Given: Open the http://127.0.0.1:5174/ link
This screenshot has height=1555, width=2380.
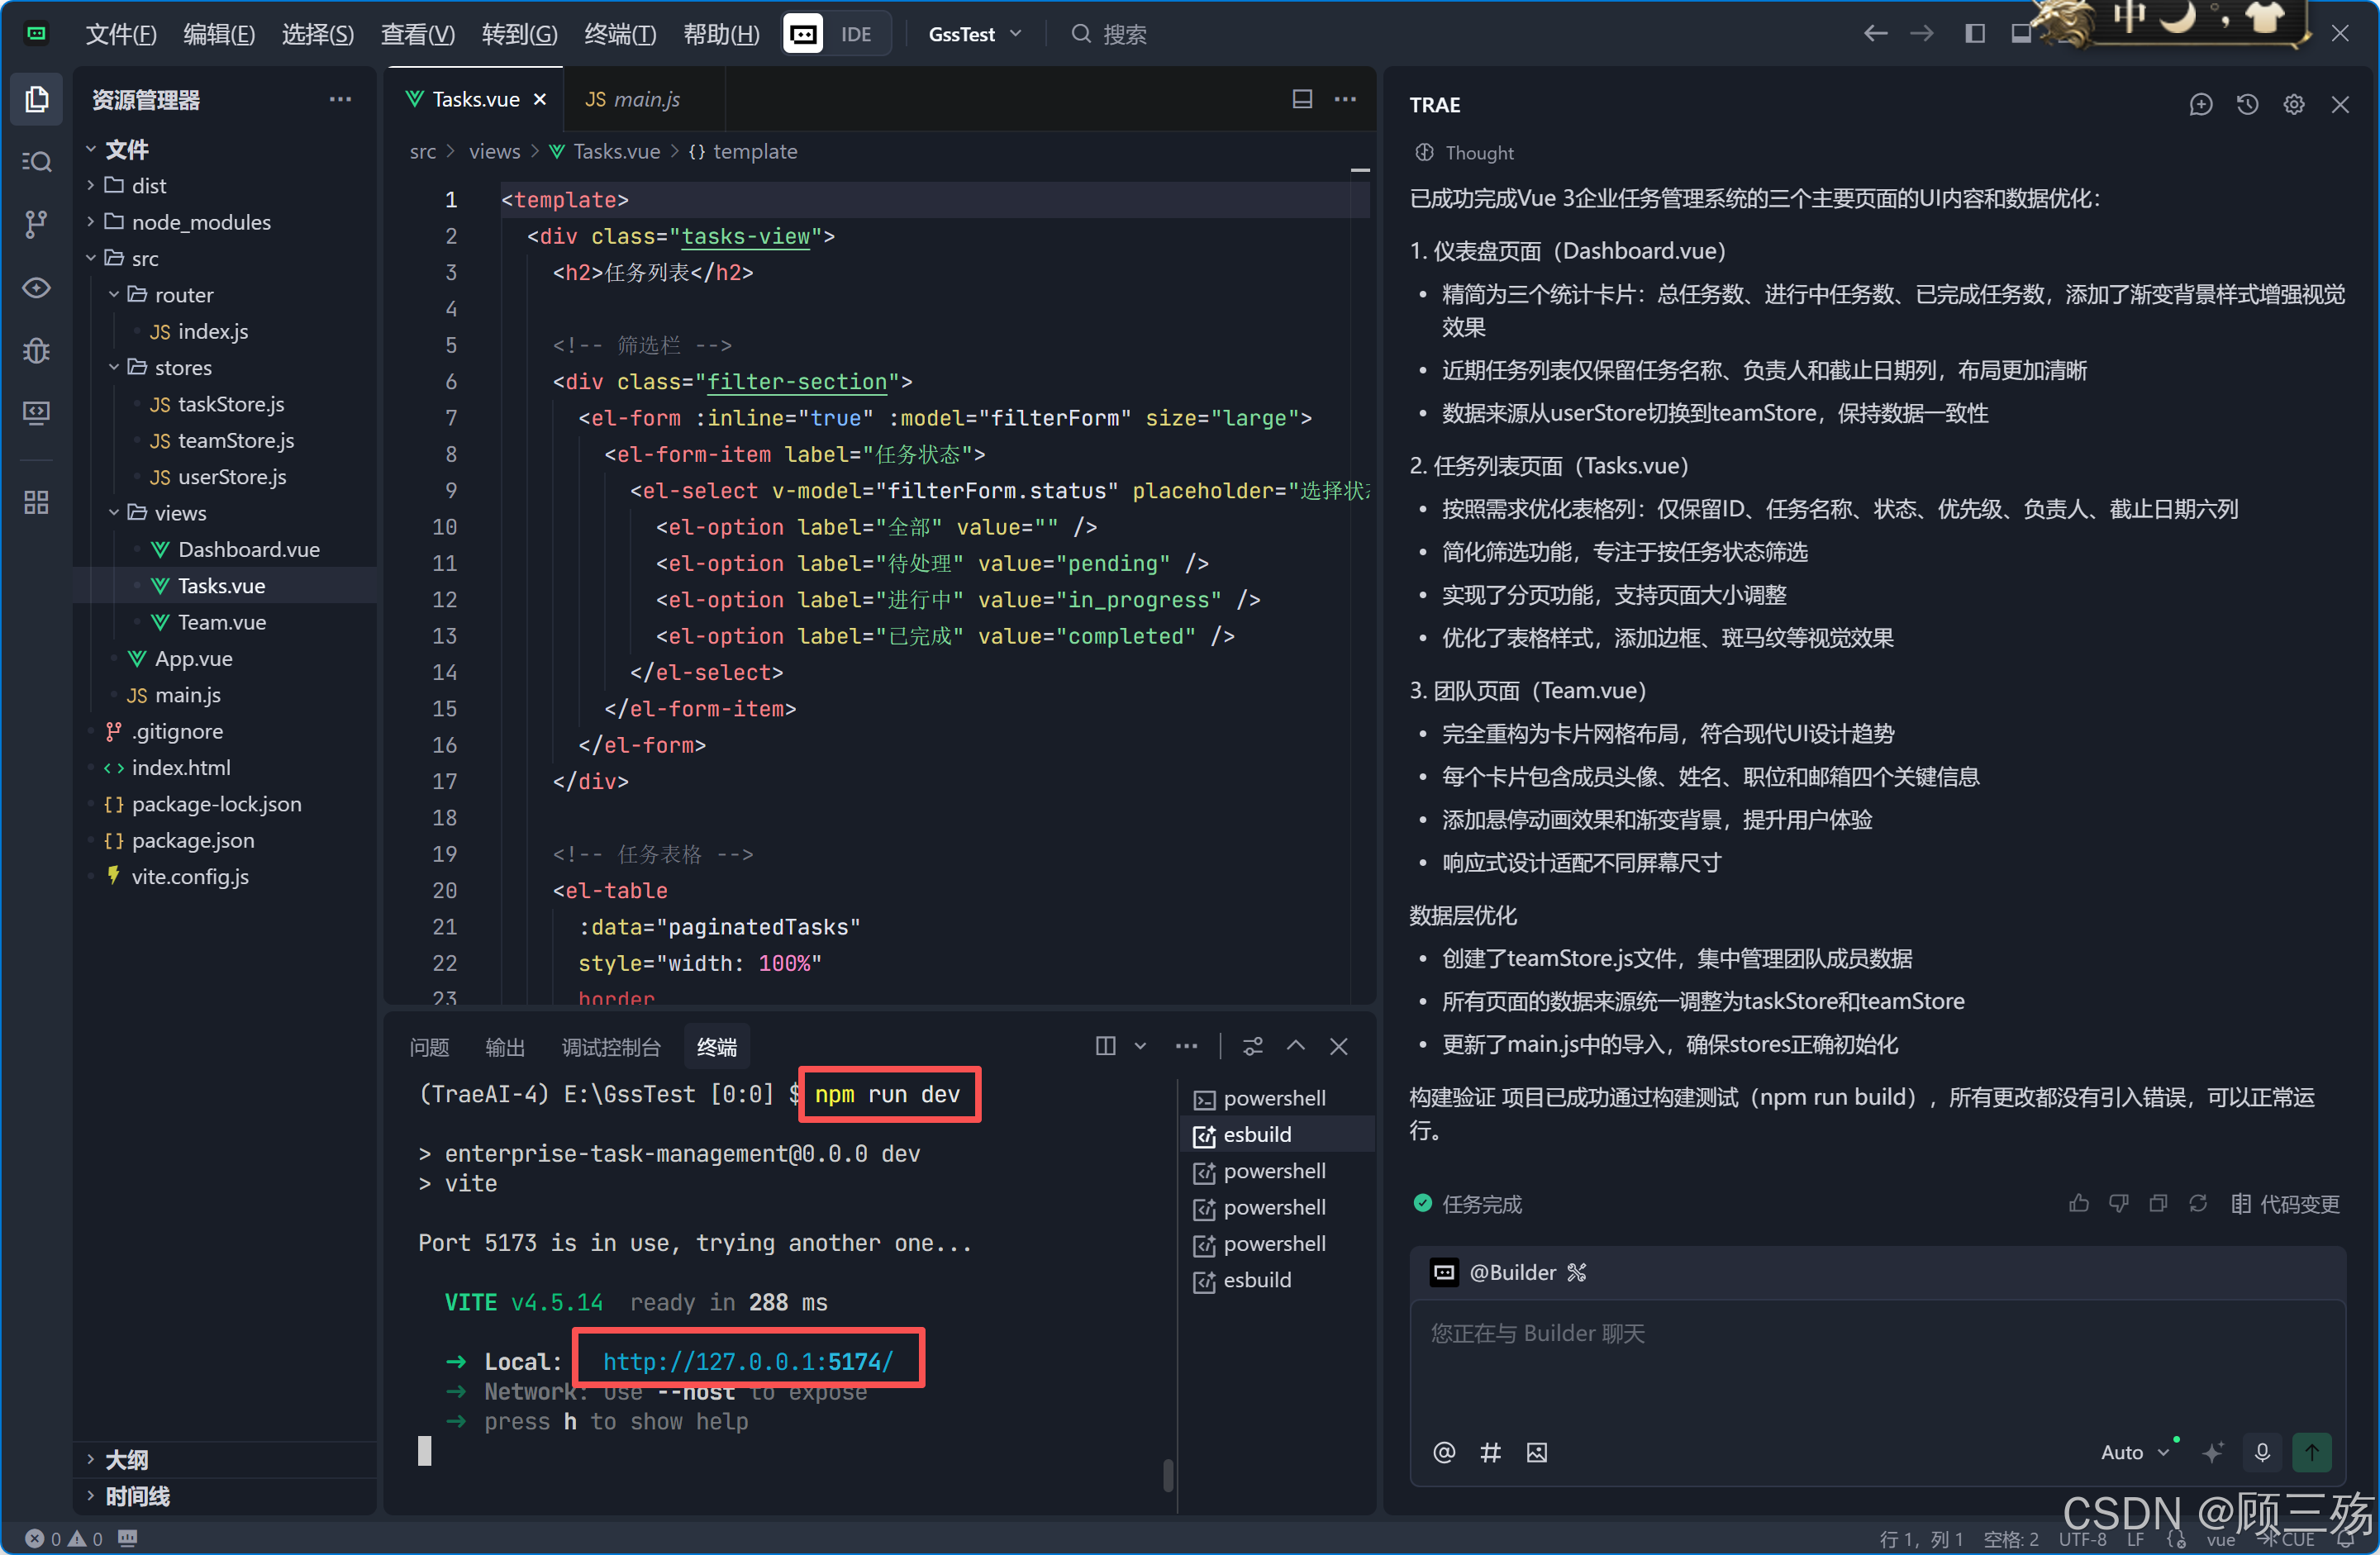Looking at the screenshot, I should tap(747, 1361).
